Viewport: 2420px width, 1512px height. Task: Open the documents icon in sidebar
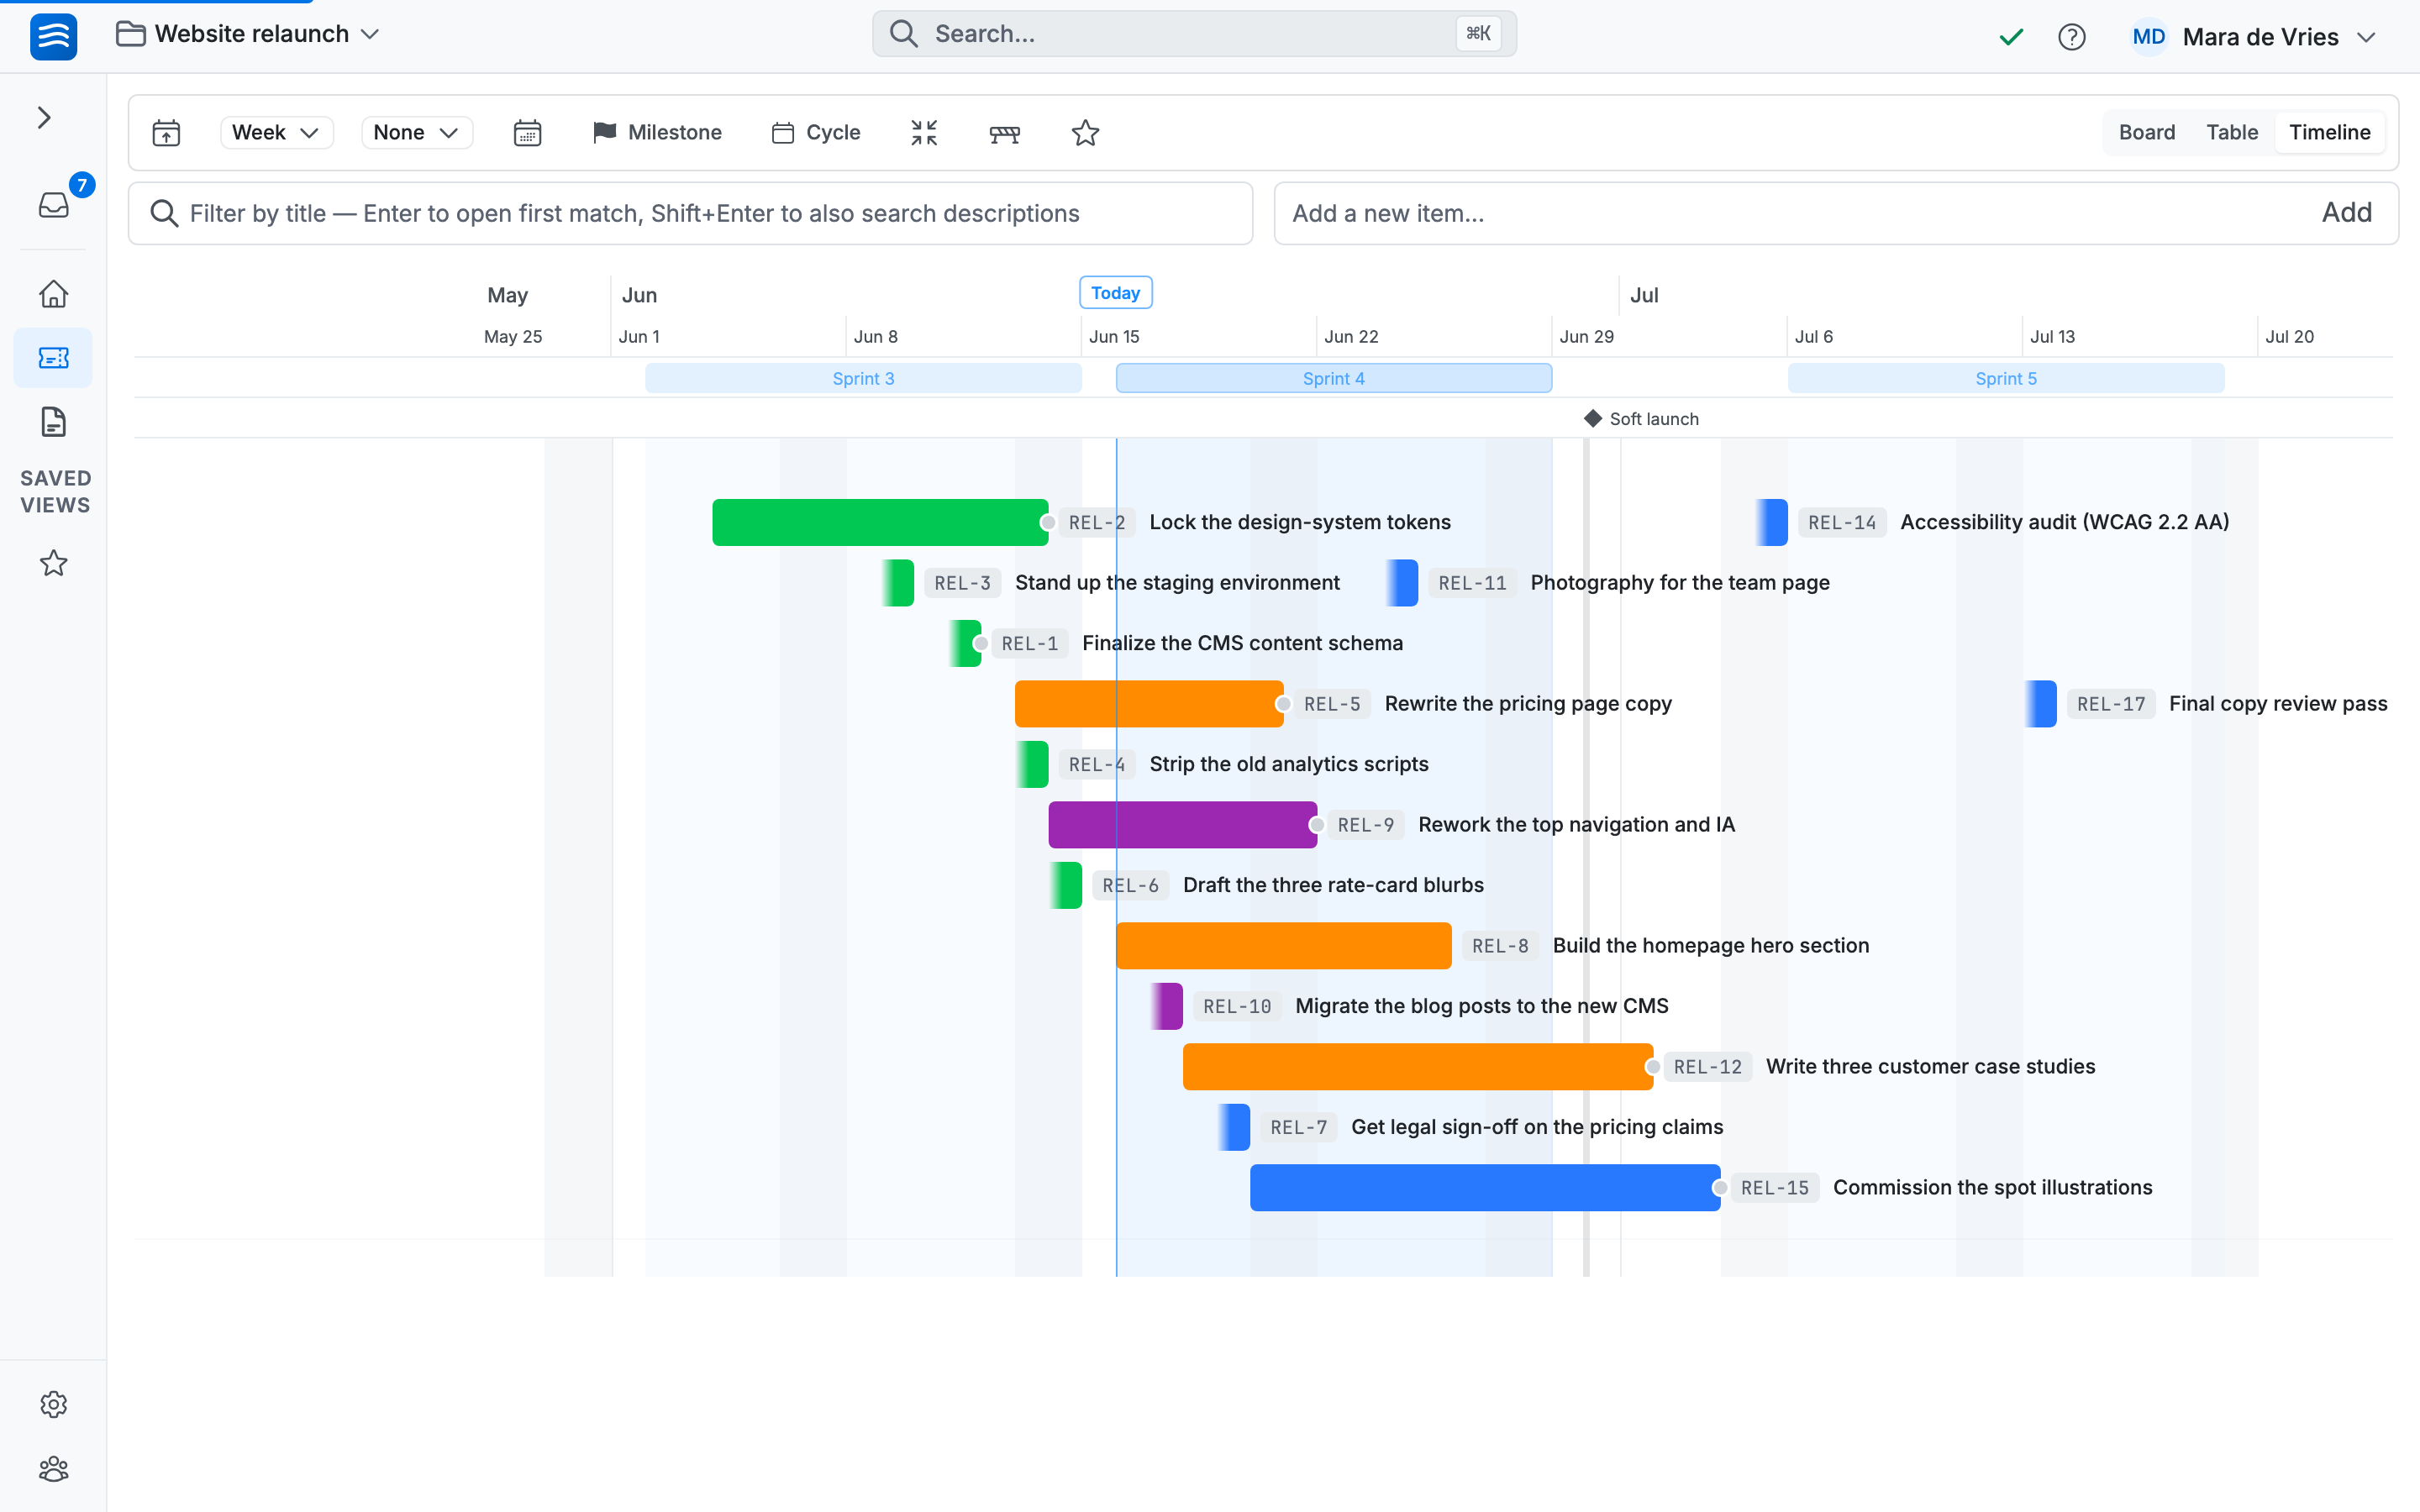coord(54,422)
